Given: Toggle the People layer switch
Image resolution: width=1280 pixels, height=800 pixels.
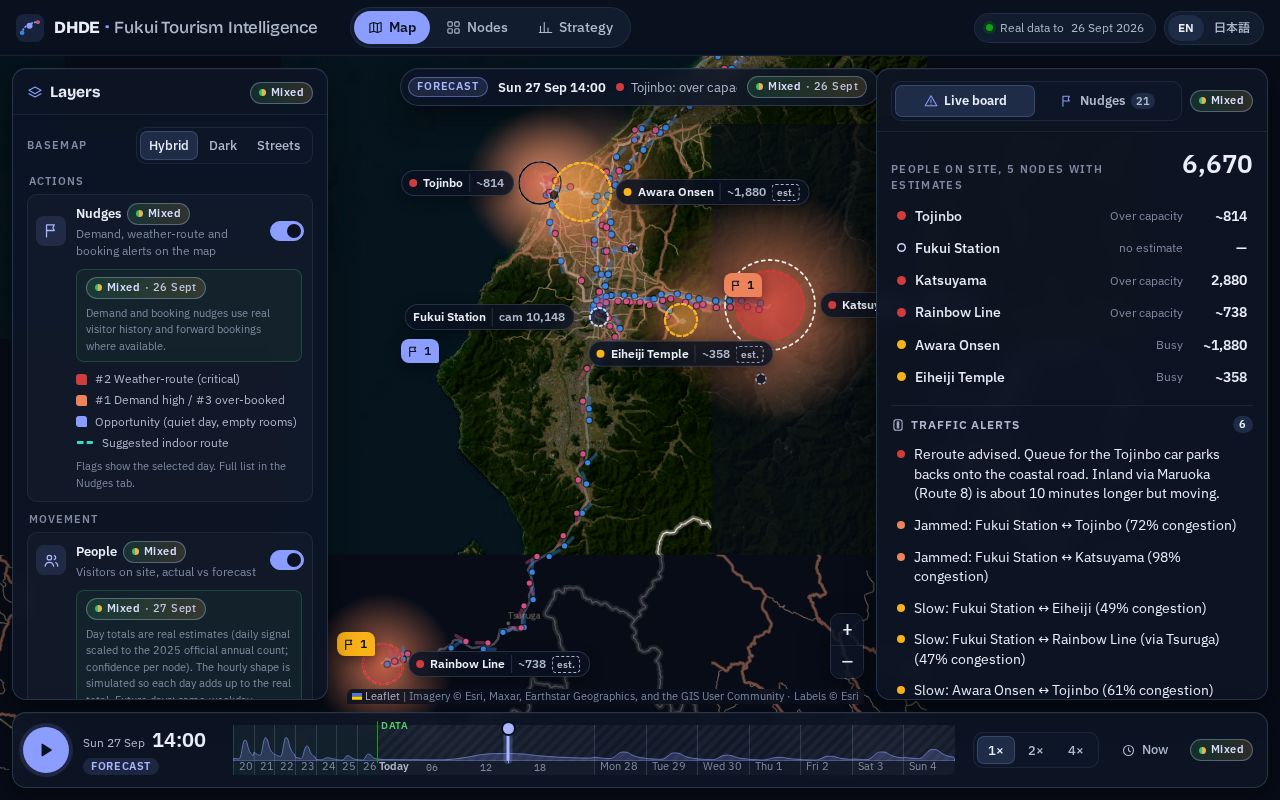Looking at the screenshot, I should [x=287, y=560].
